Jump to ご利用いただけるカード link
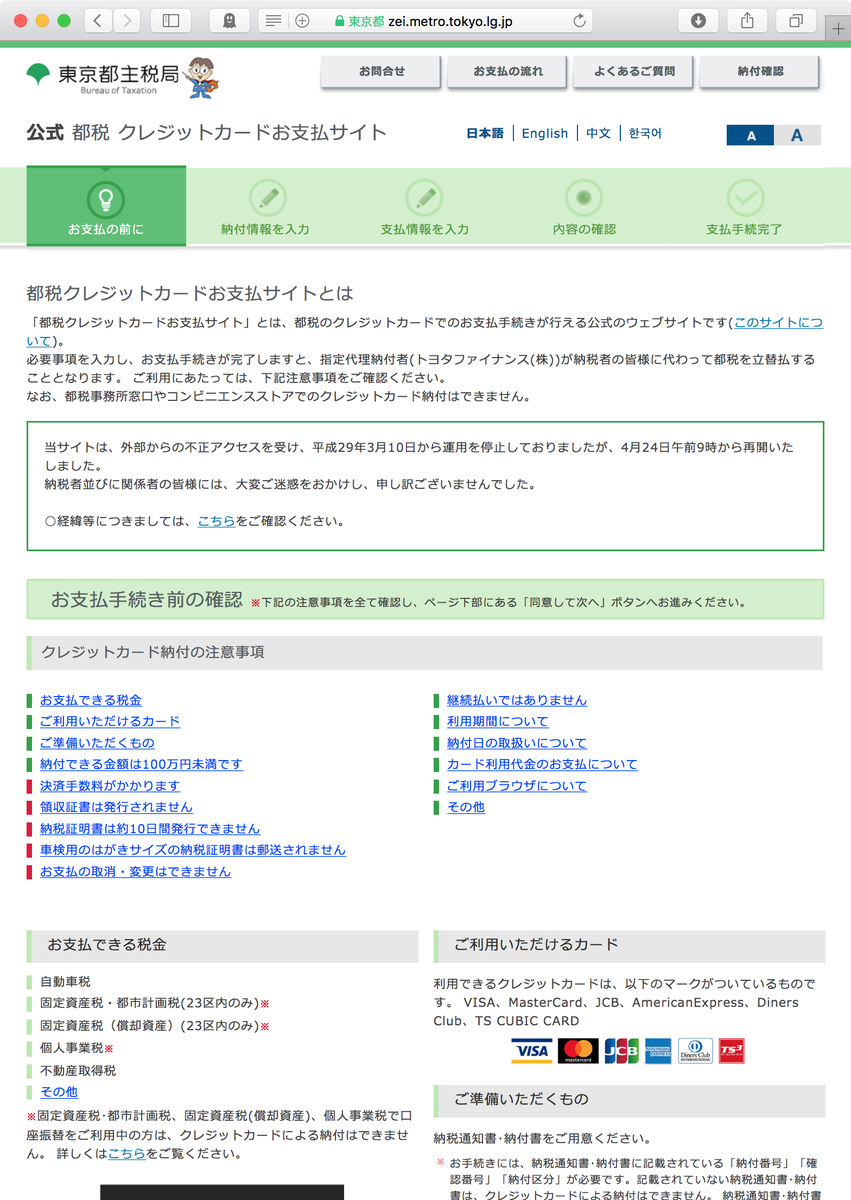The width and height of the screenshot is (851, 1200). [110, 721]
